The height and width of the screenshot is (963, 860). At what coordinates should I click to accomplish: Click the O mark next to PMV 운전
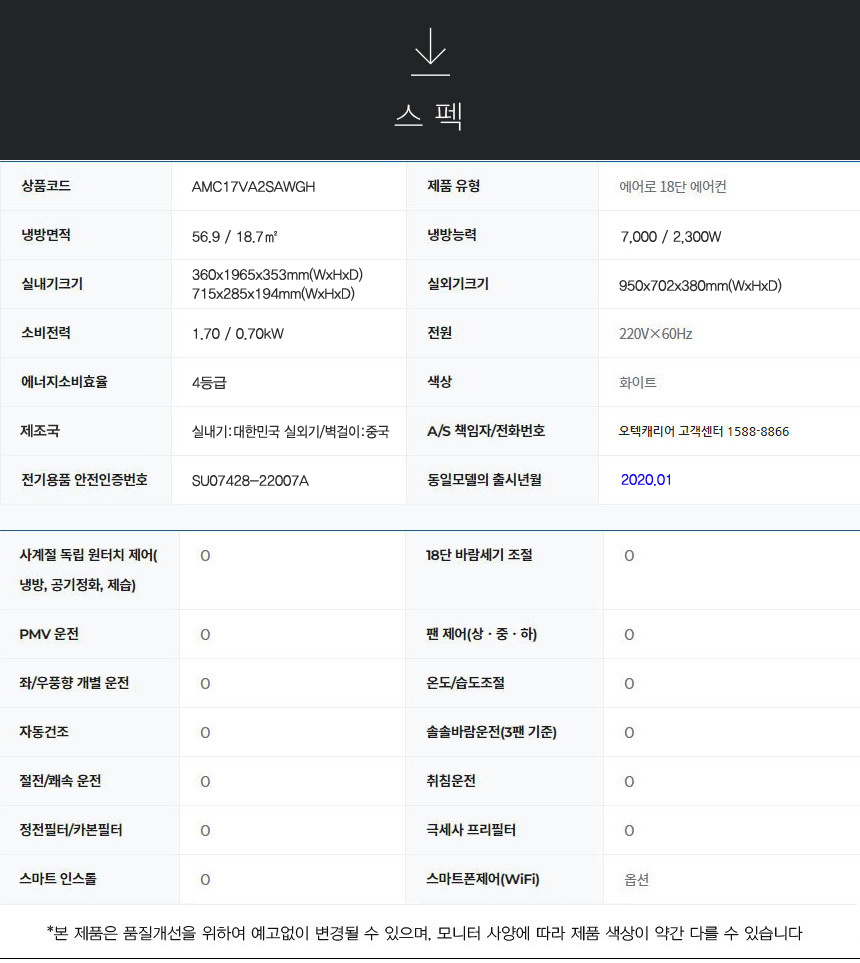205,634
